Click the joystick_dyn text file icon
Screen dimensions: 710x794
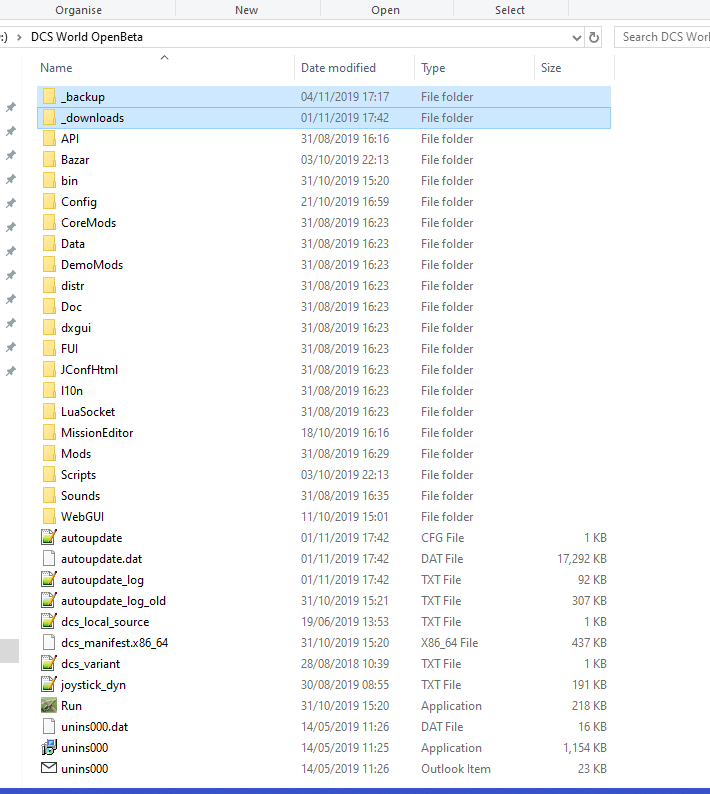tap(49, 685)
